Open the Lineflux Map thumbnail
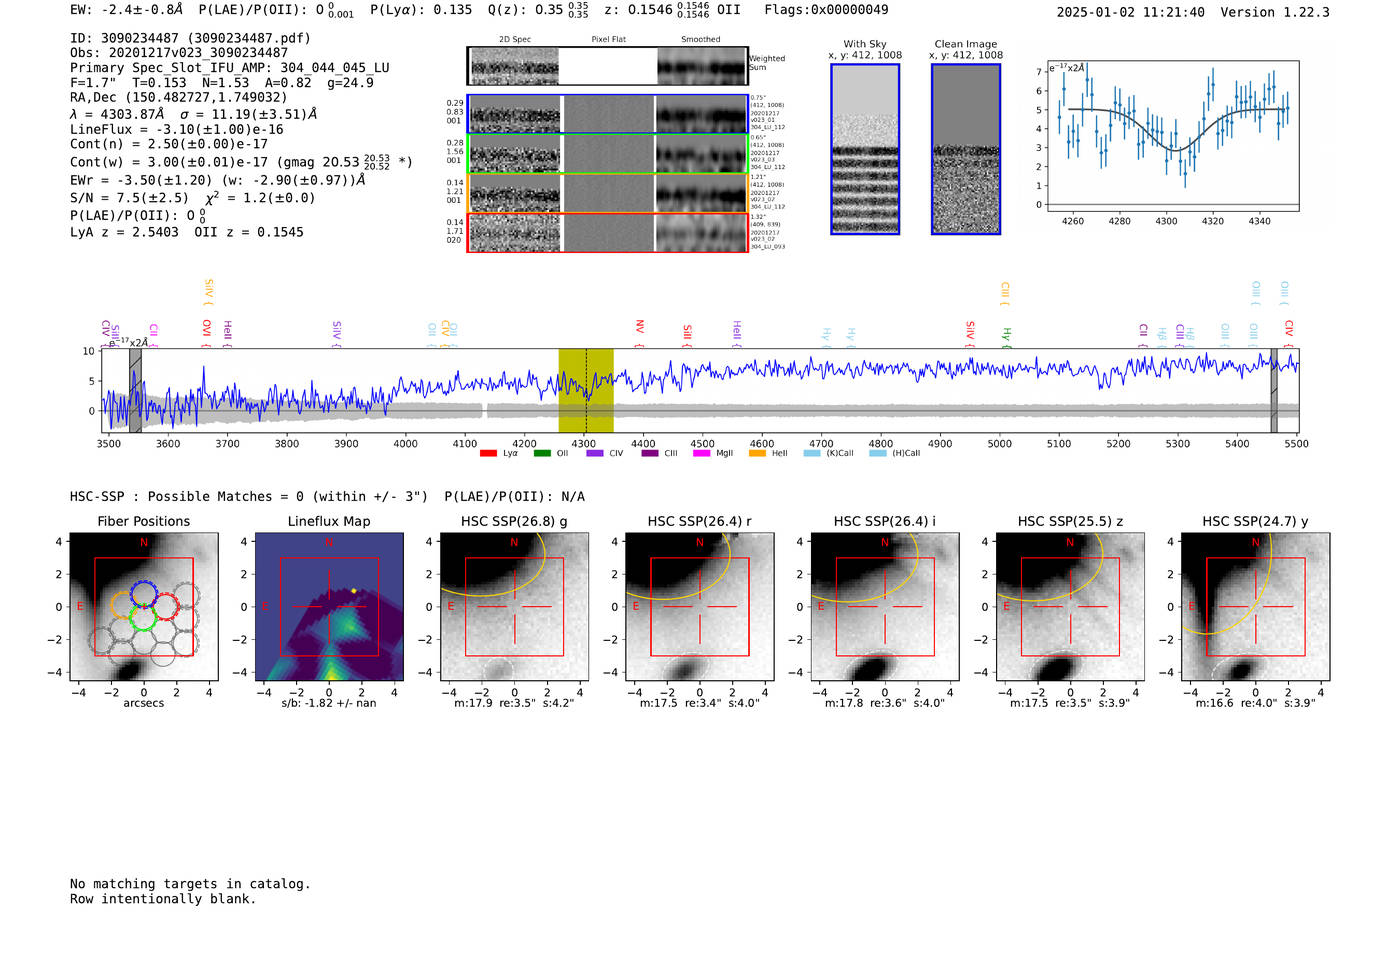The image size is (1400, 953). click(329, 607)
